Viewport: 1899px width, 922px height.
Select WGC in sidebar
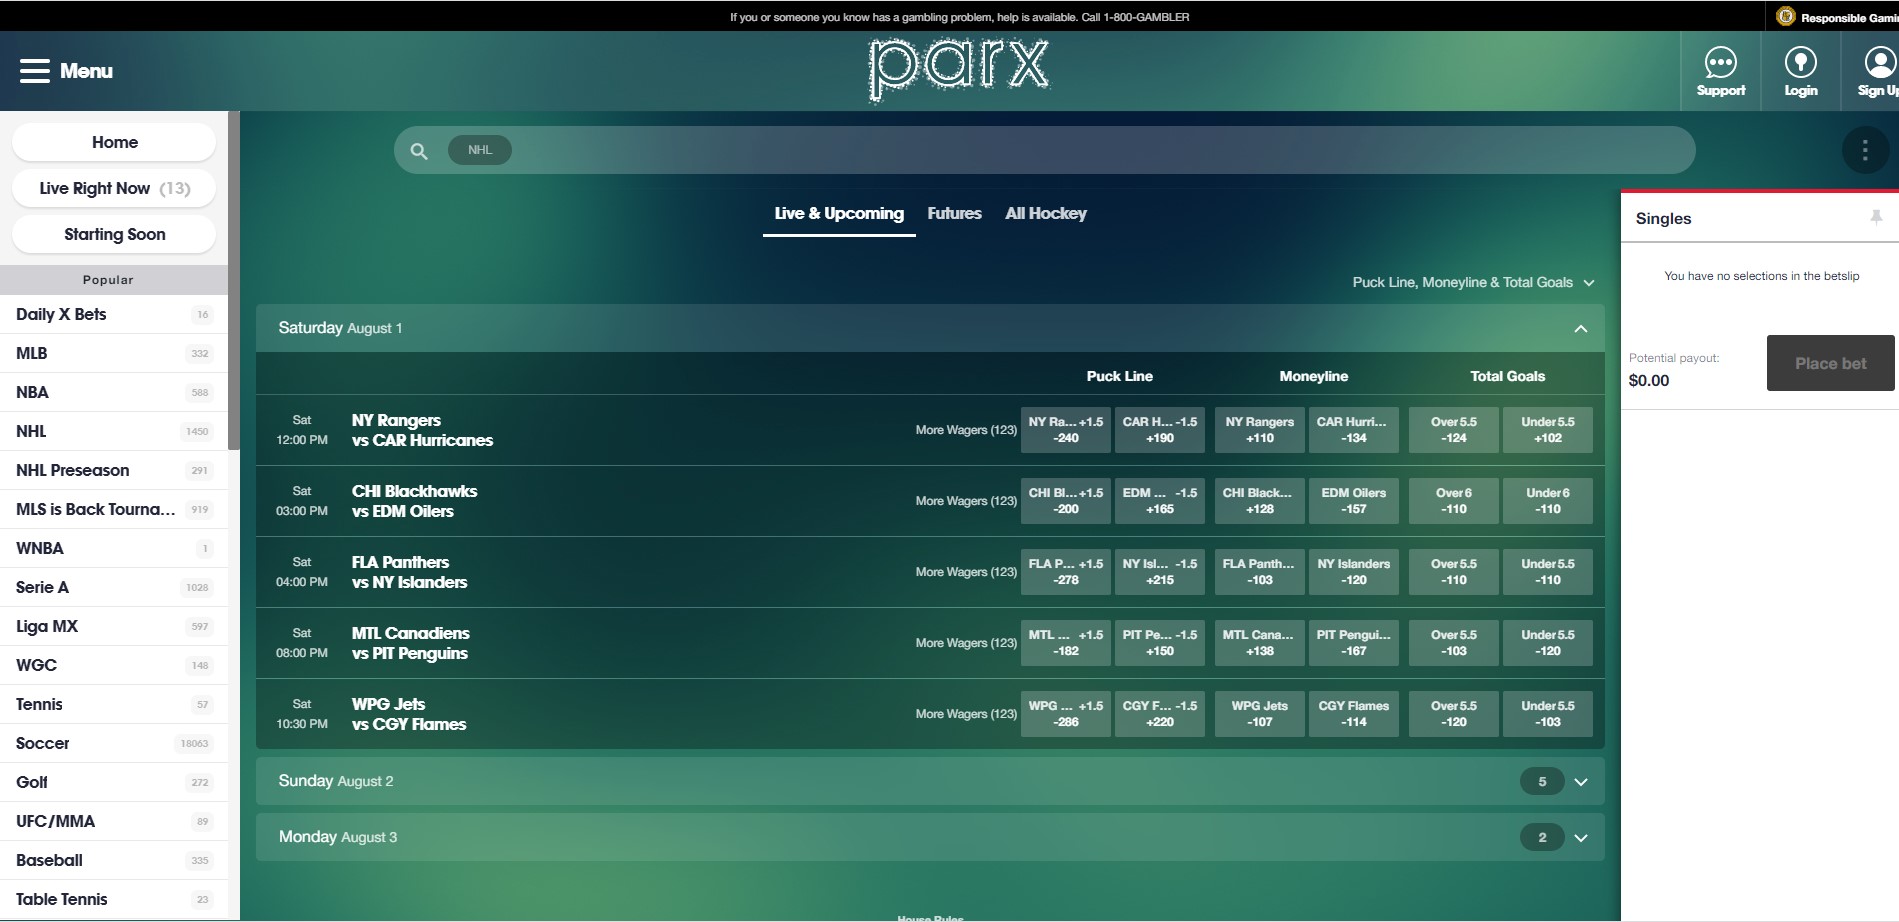114,665
